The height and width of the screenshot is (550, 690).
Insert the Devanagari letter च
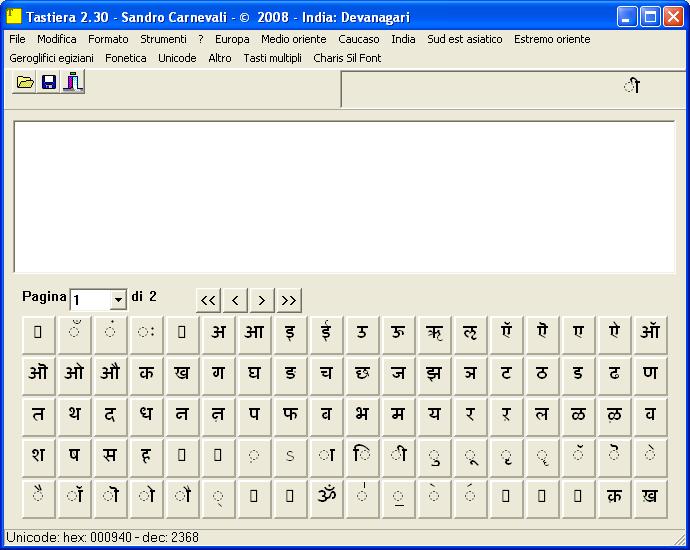coord(327,376)
